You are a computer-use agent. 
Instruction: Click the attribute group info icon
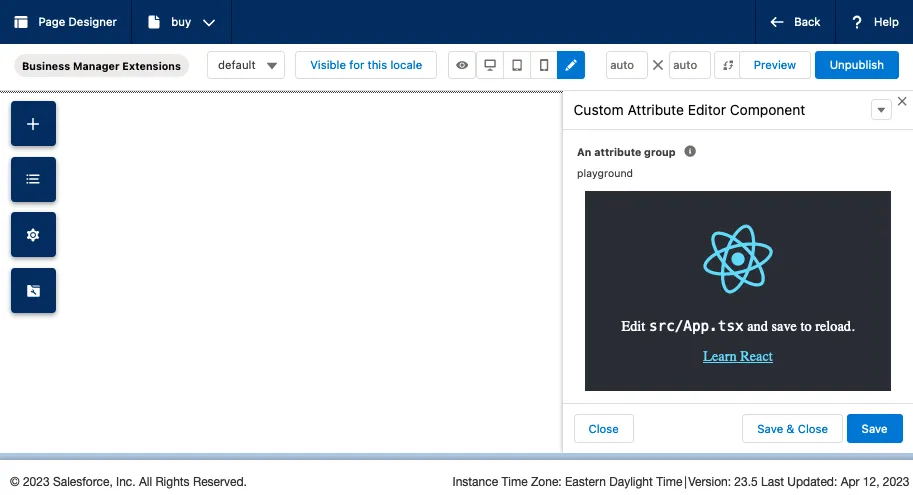[x=690, y=152]
